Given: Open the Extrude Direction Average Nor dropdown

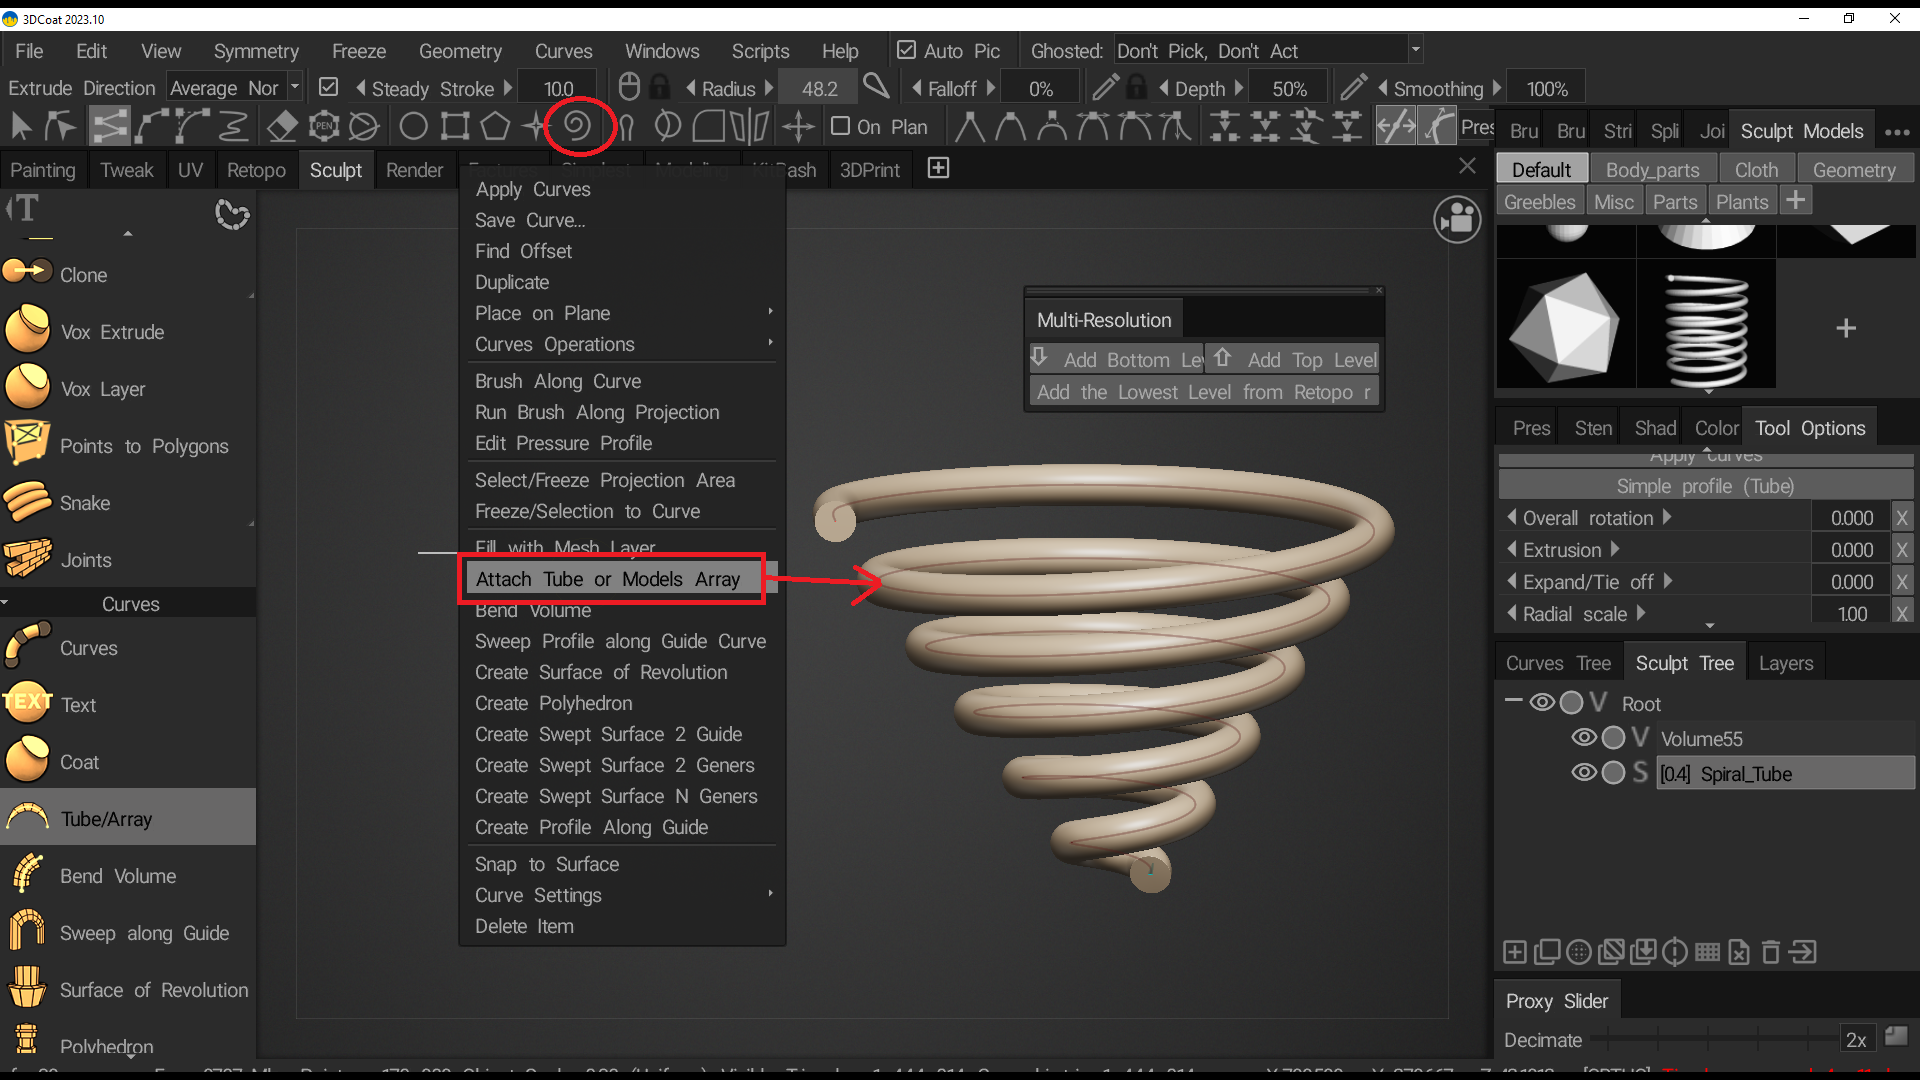Looking at the screenshot, I should coord(234,88).
